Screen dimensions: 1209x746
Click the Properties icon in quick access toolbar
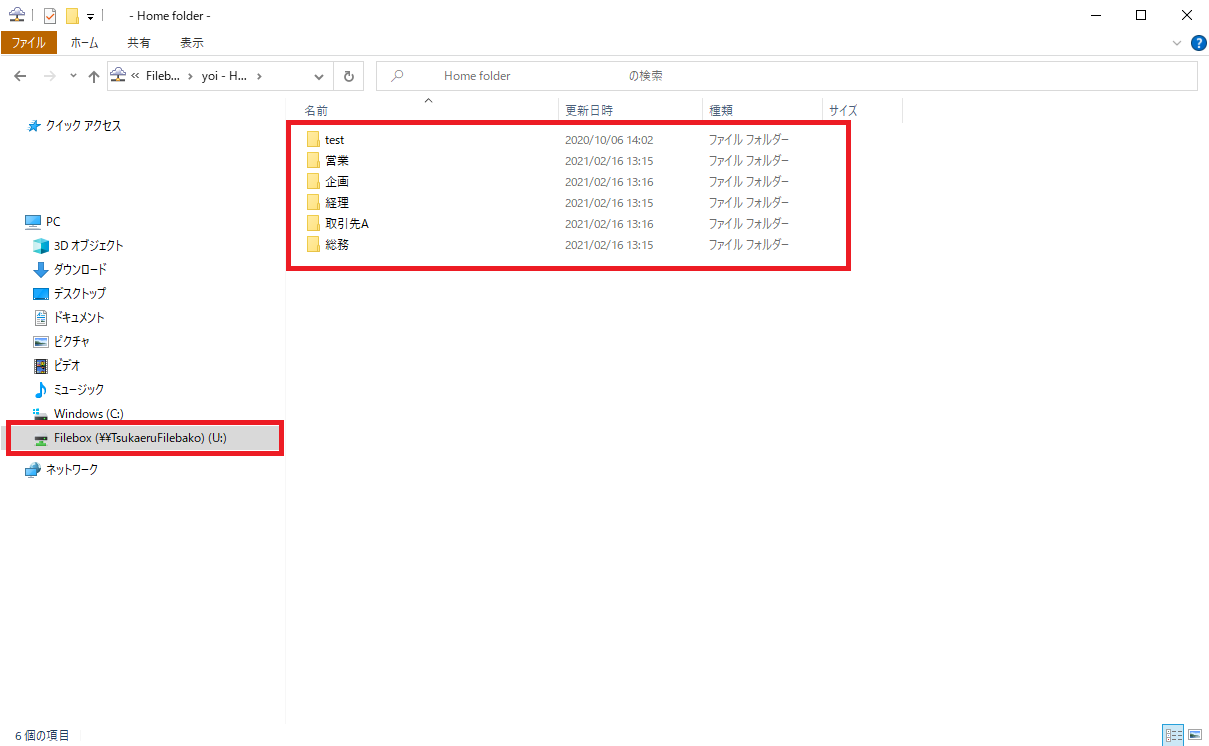(x=50, y=16)
